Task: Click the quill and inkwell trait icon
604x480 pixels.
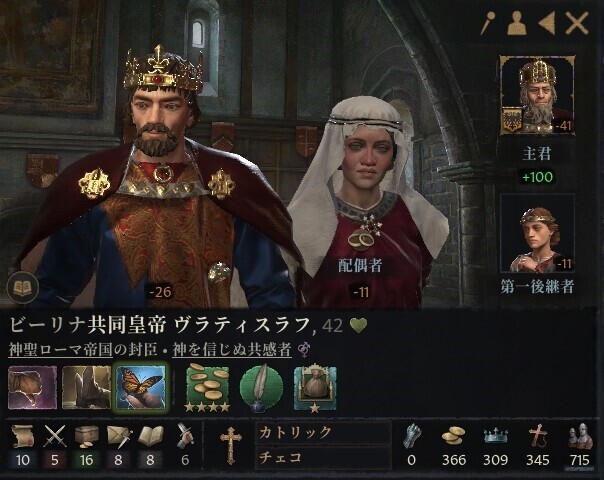Action: tap(262, 388)
